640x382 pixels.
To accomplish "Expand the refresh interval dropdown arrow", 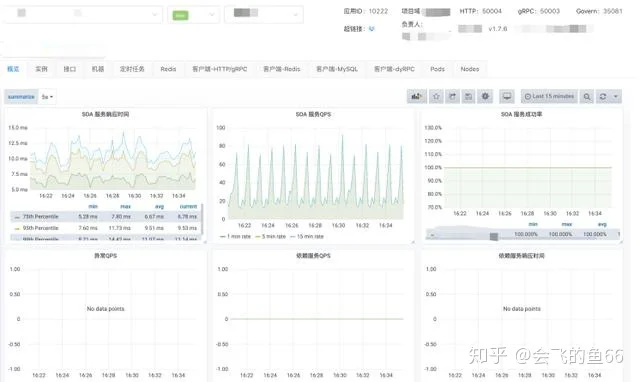I will point(616,96).
